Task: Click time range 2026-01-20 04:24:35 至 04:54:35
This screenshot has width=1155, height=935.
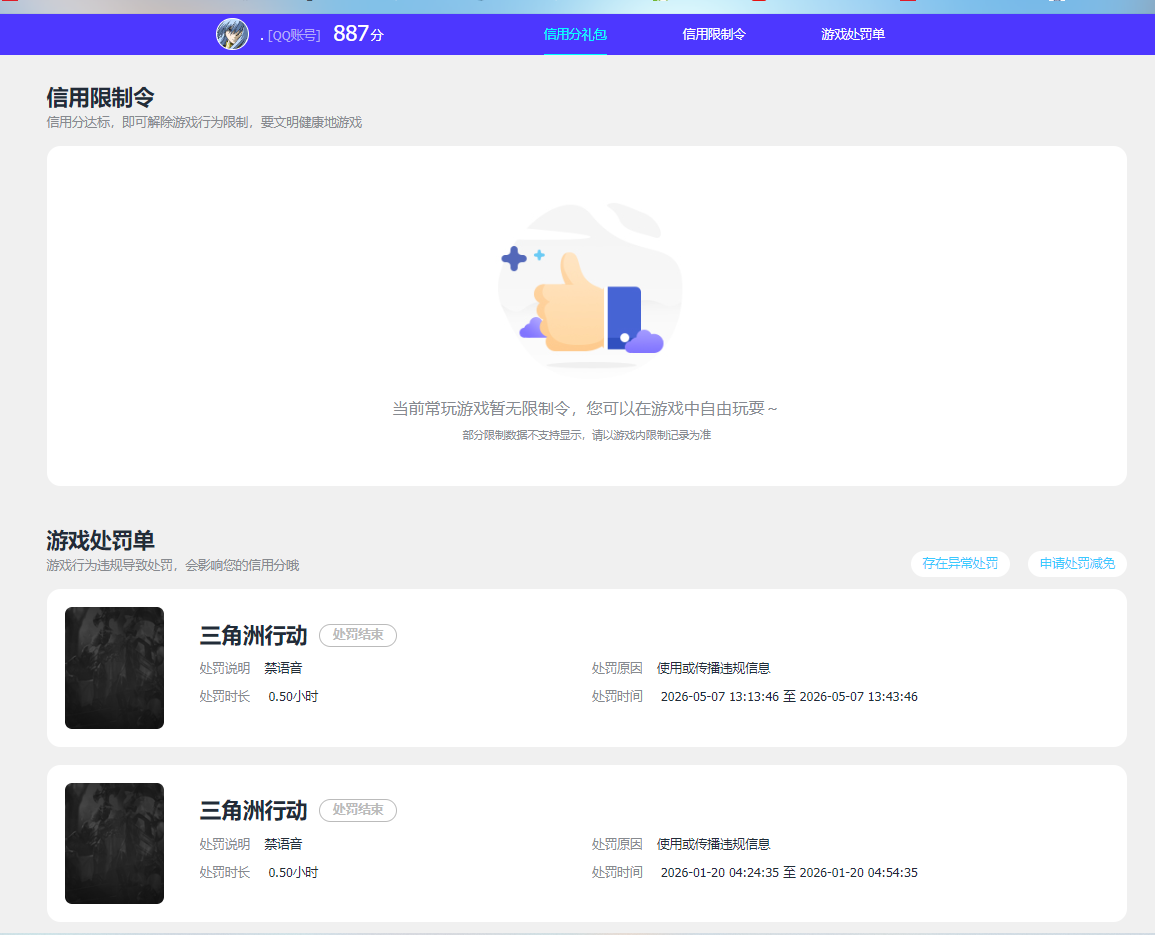Action: click(789, 872)
